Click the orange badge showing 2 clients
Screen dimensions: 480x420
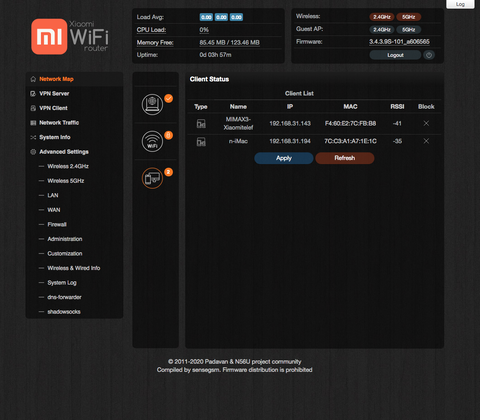[169, 172]
